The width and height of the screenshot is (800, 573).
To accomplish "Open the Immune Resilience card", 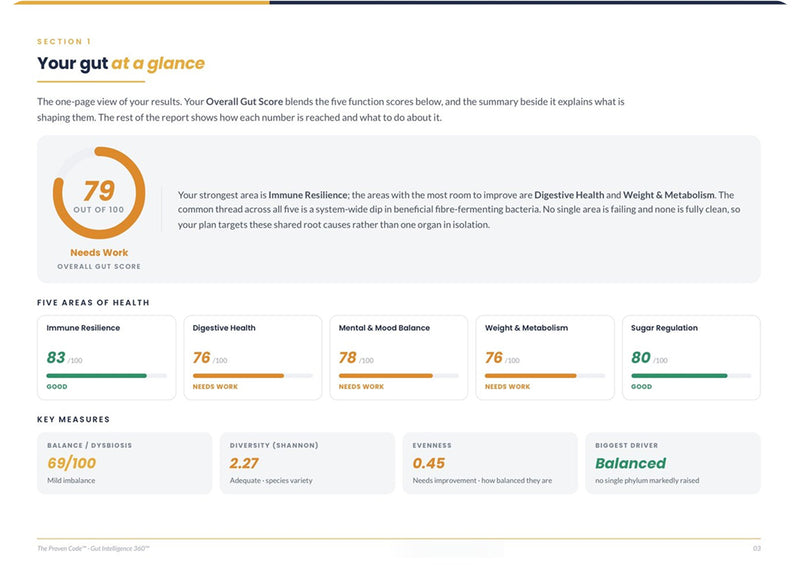I will coord(107,357).
